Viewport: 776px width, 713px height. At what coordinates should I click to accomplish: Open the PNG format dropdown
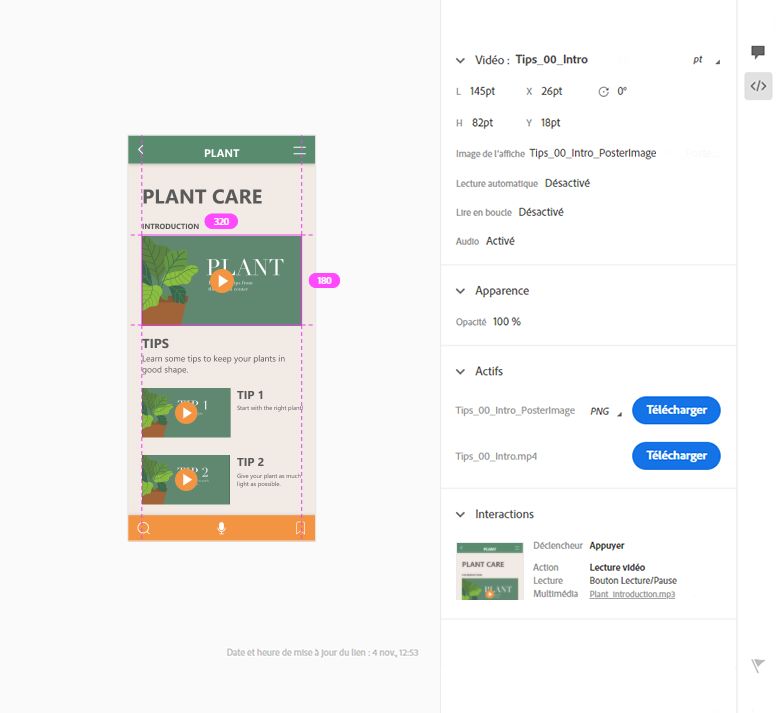(606, 412)
